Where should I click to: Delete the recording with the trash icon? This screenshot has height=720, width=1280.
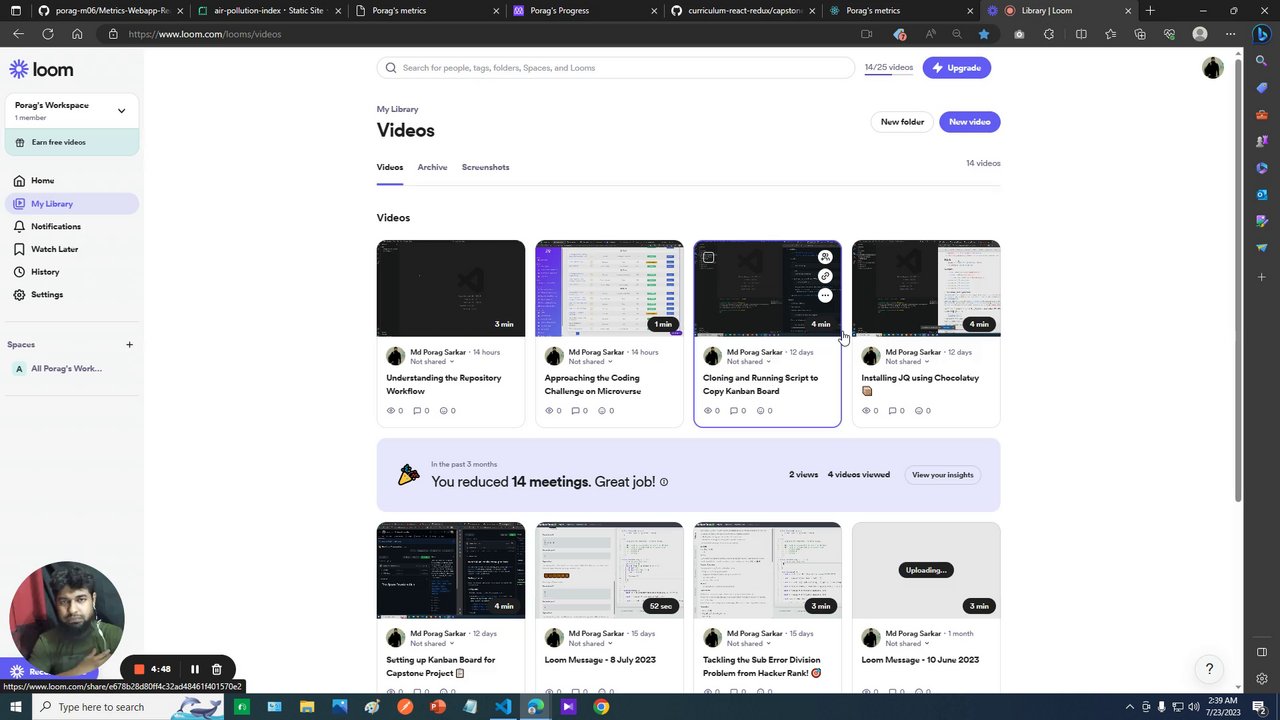tap(216, 669)
